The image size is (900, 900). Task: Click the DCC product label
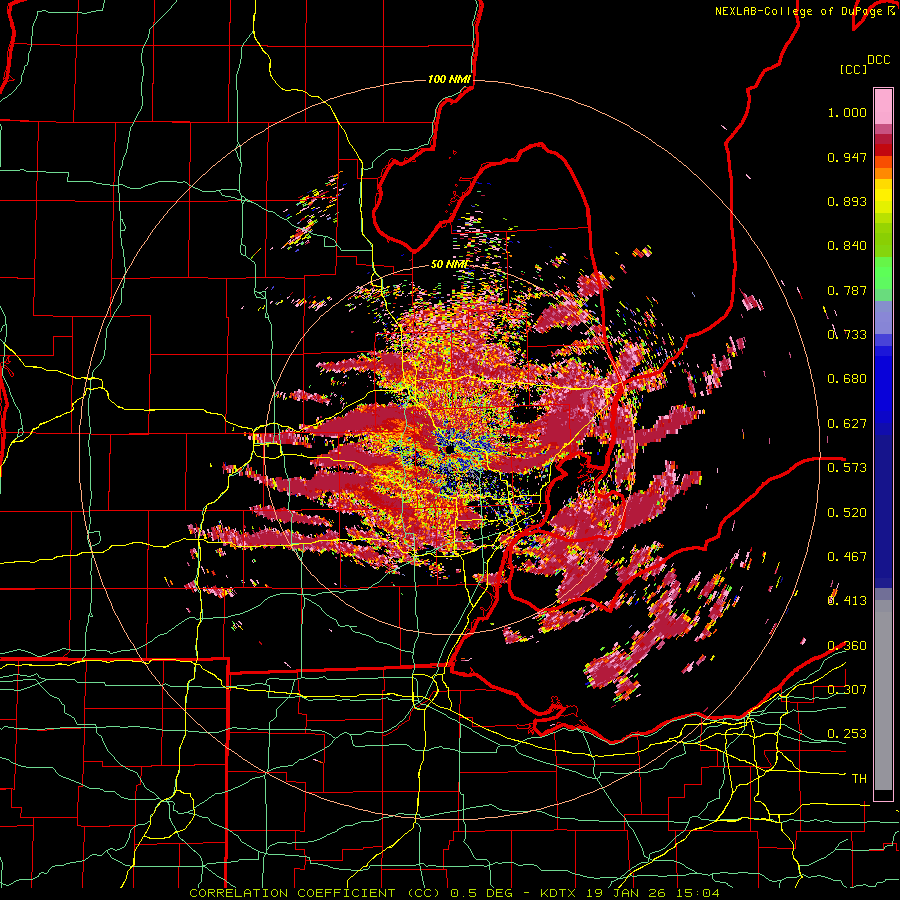(879, 60)
